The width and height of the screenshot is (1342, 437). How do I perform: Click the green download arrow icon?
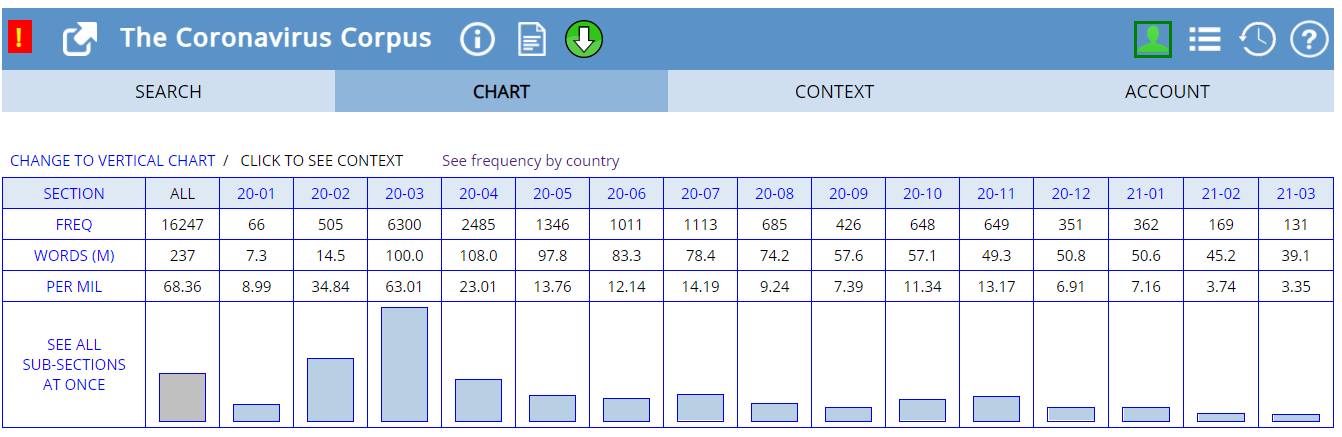(584, 40)
